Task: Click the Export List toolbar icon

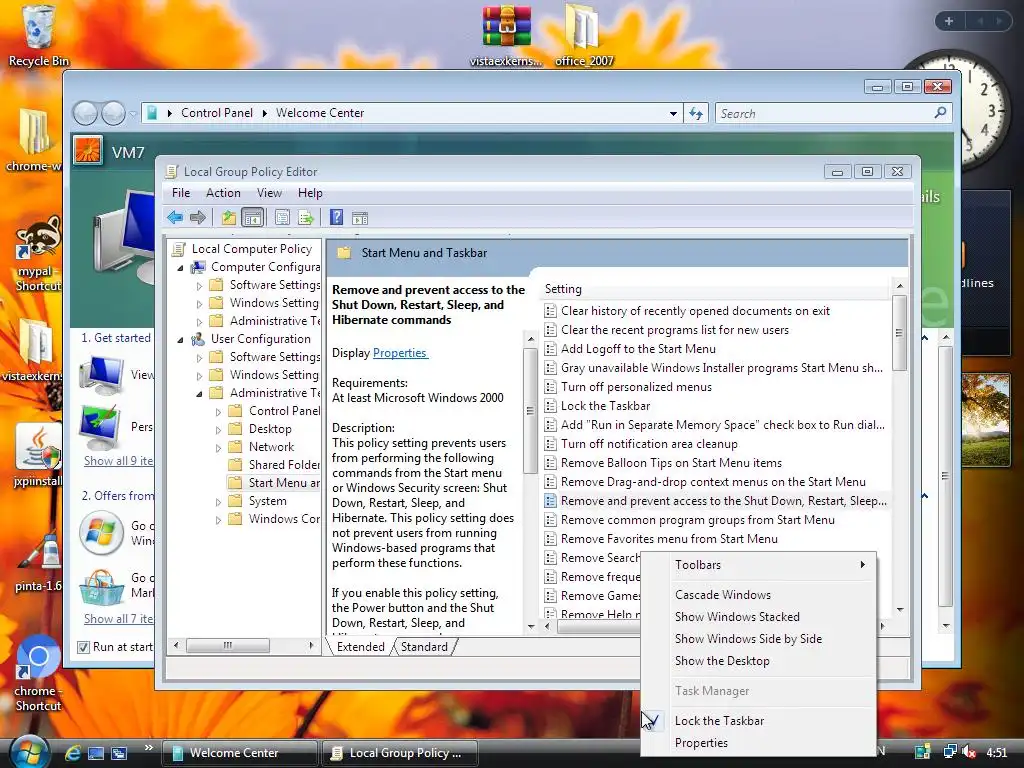Action: [306, 217]
